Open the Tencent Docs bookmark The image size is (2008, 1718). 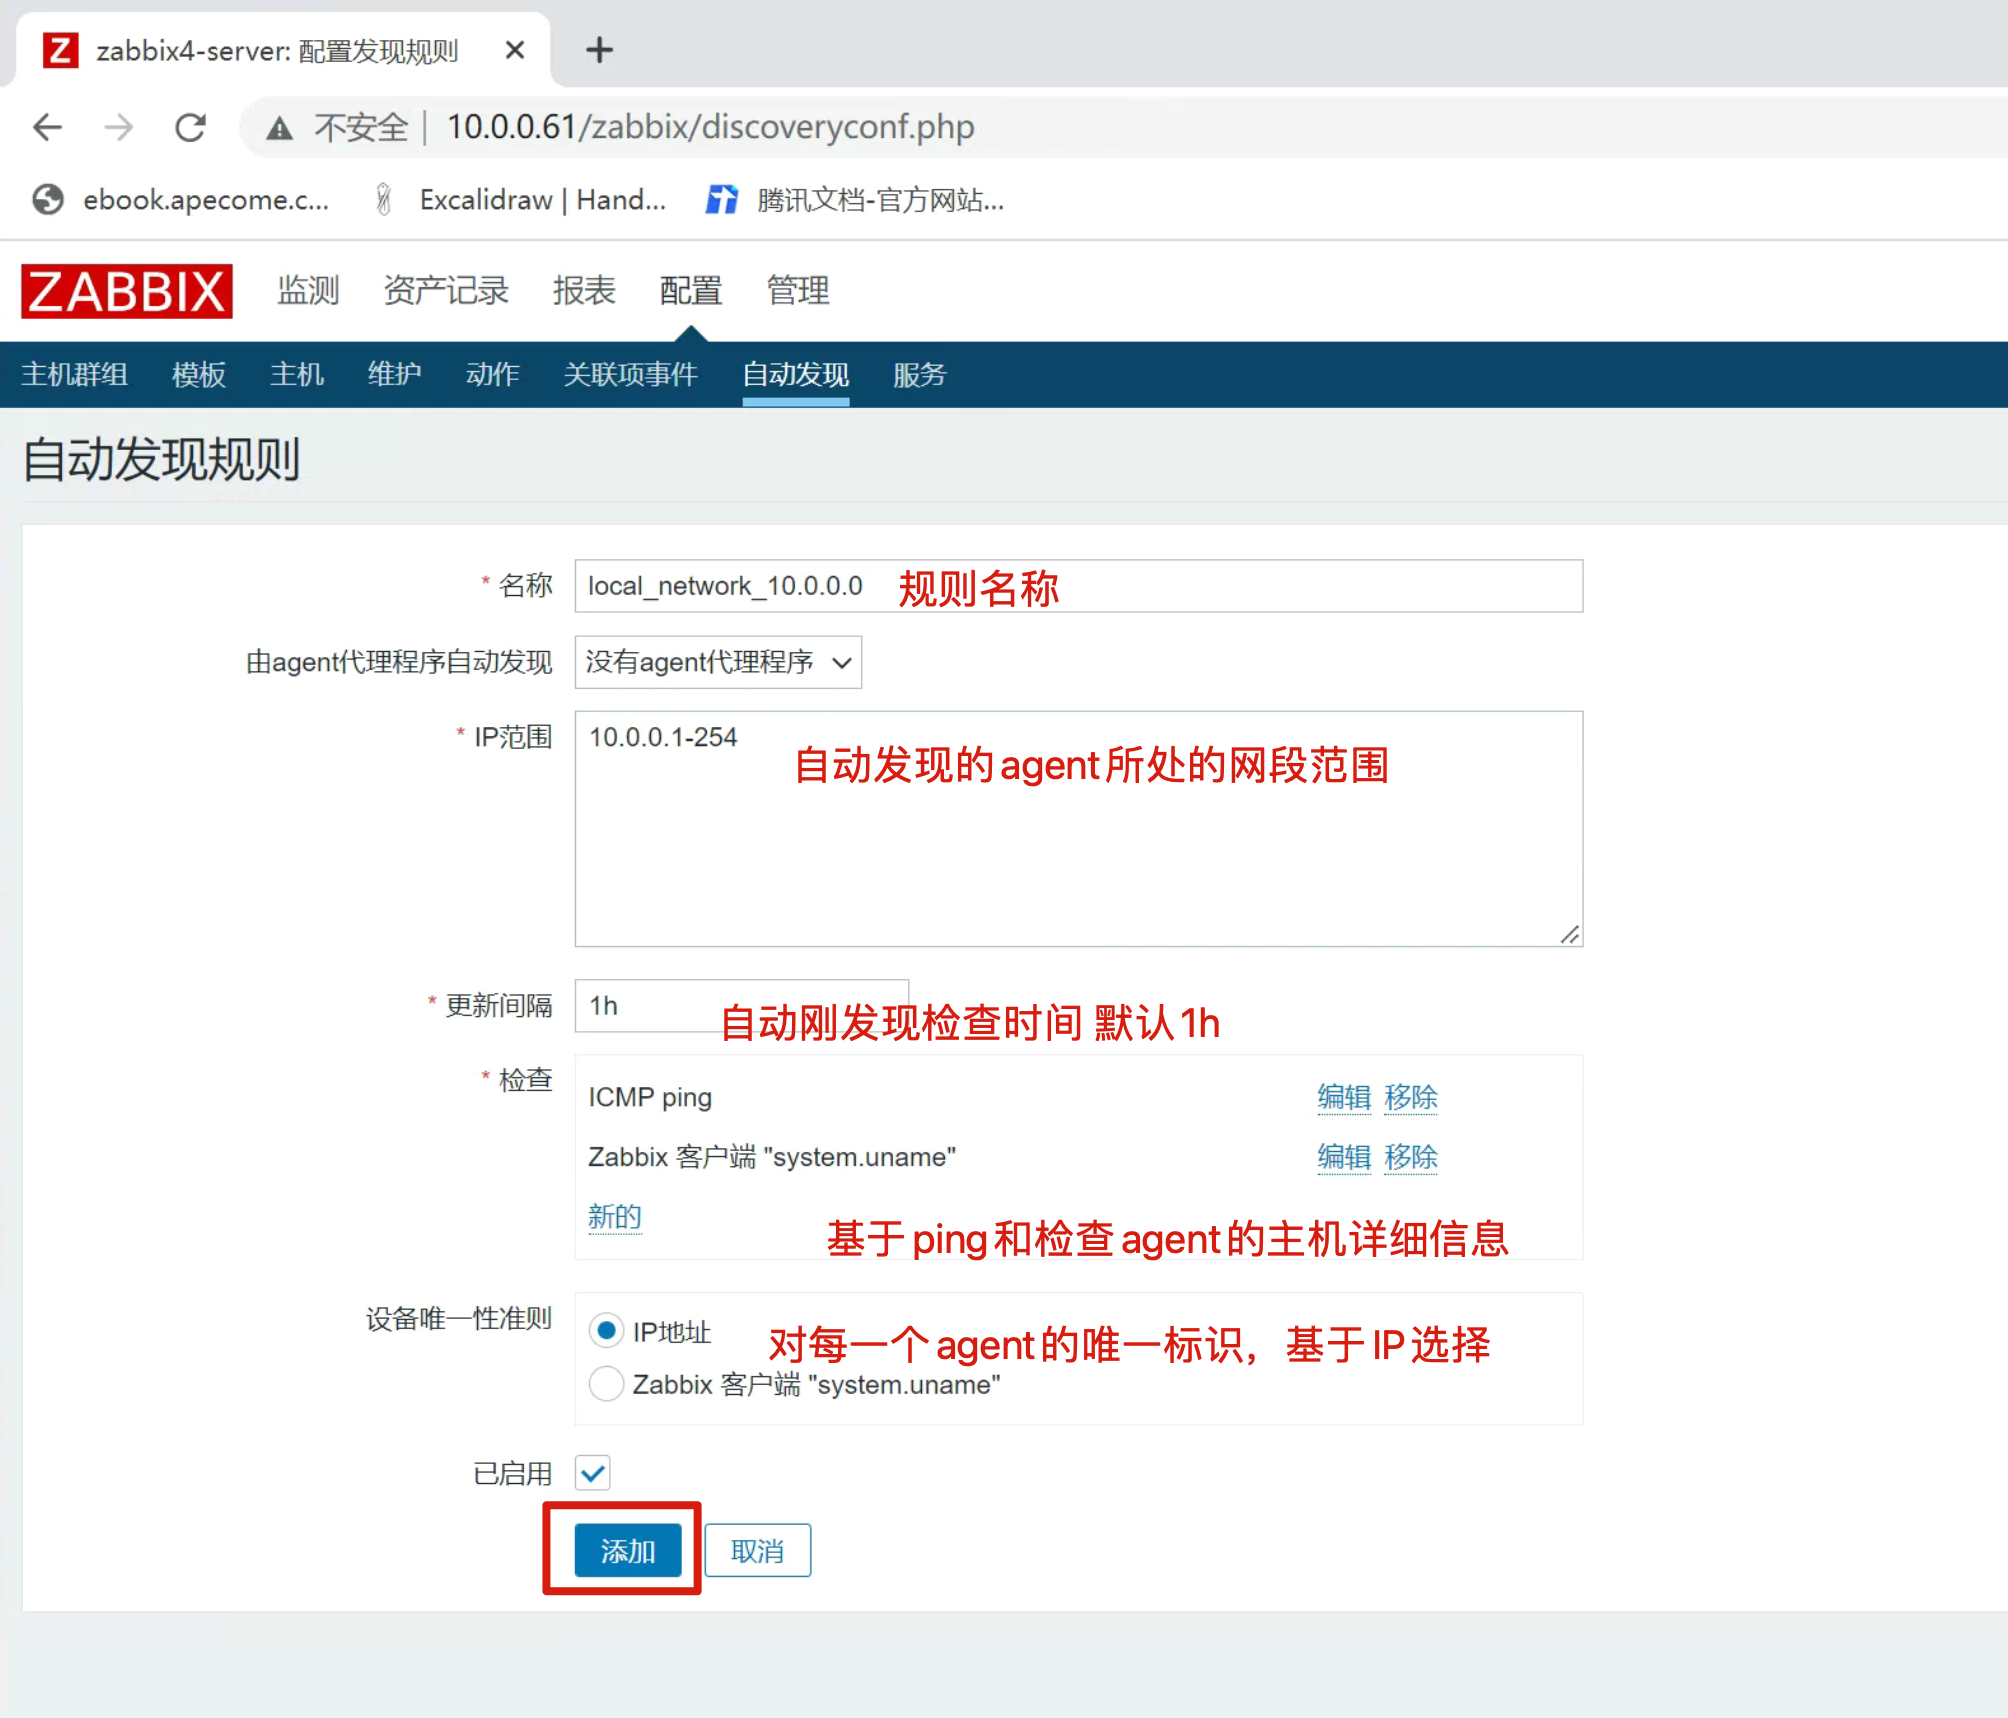tap(856, 200)
